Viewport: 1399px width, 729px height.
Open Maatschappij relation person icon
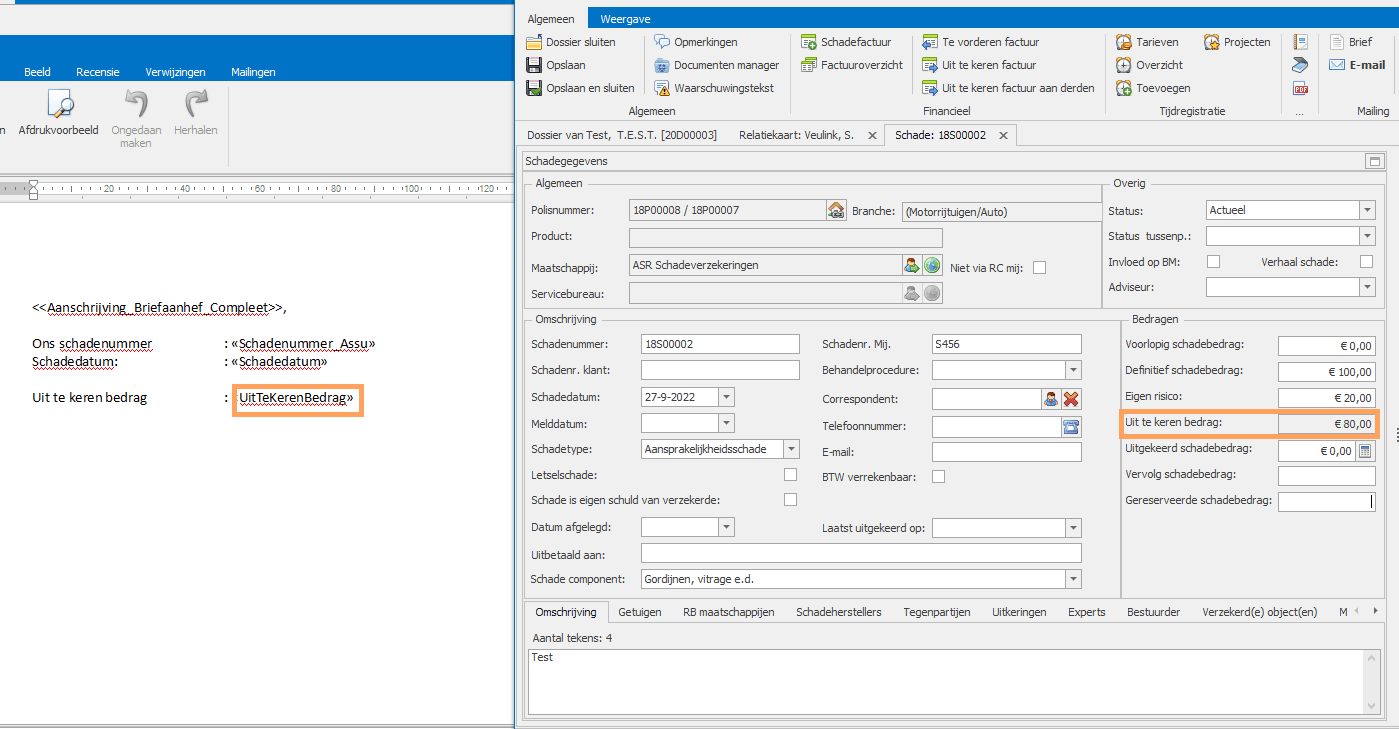tap(912, 265)
